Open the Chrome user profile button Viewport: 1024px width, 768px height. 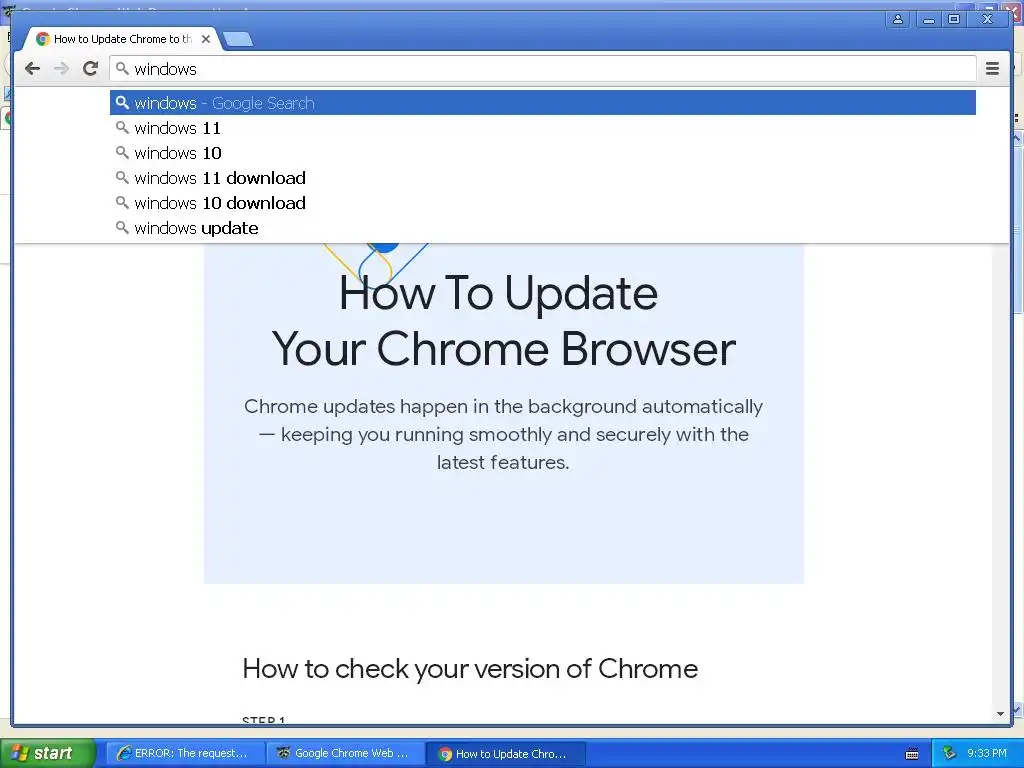[898, 20]
